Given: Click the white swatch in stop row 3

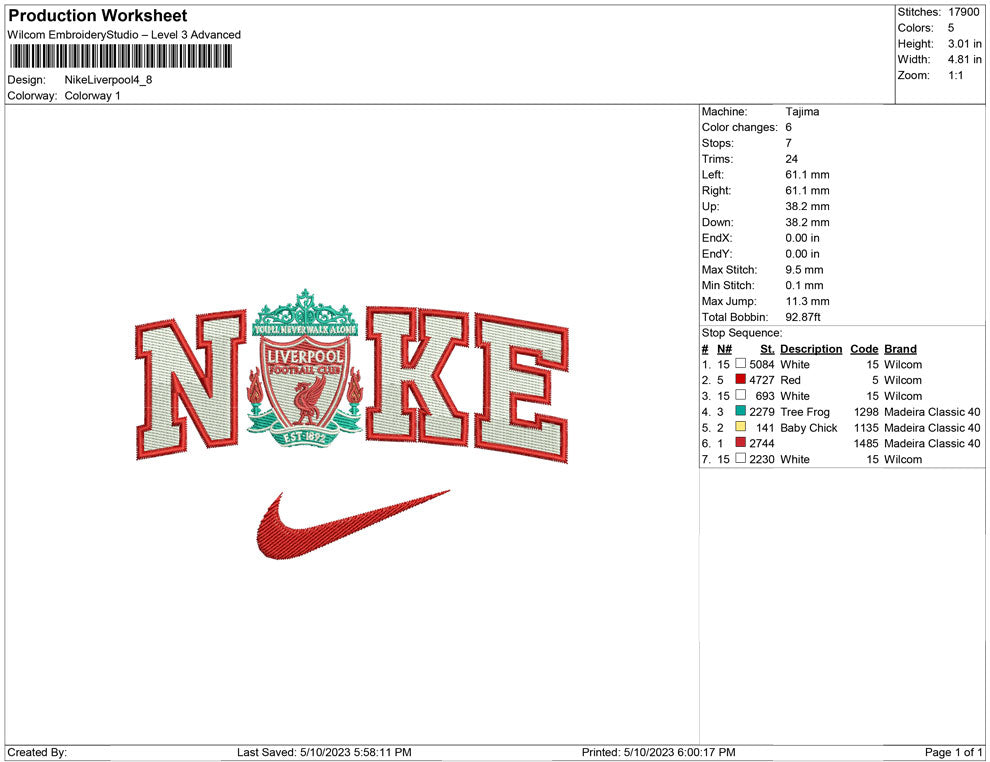Looking at the screenshot, I should (x=741, y=395).
